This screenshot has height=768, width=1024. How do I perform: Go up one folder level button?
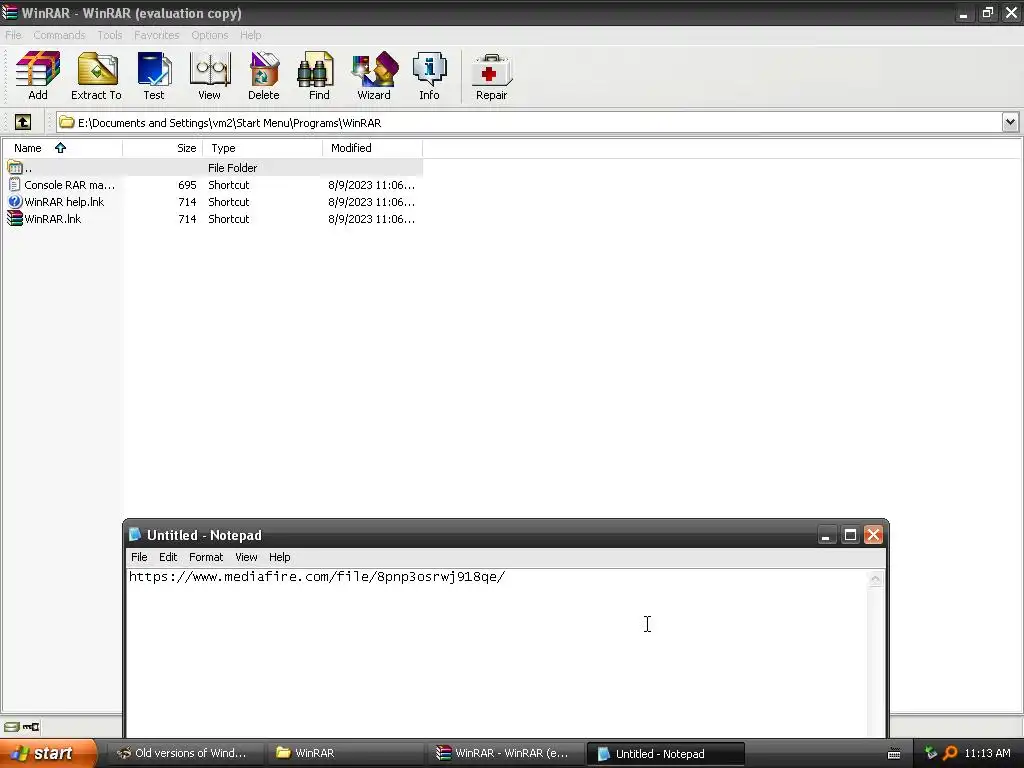[23, 122]
